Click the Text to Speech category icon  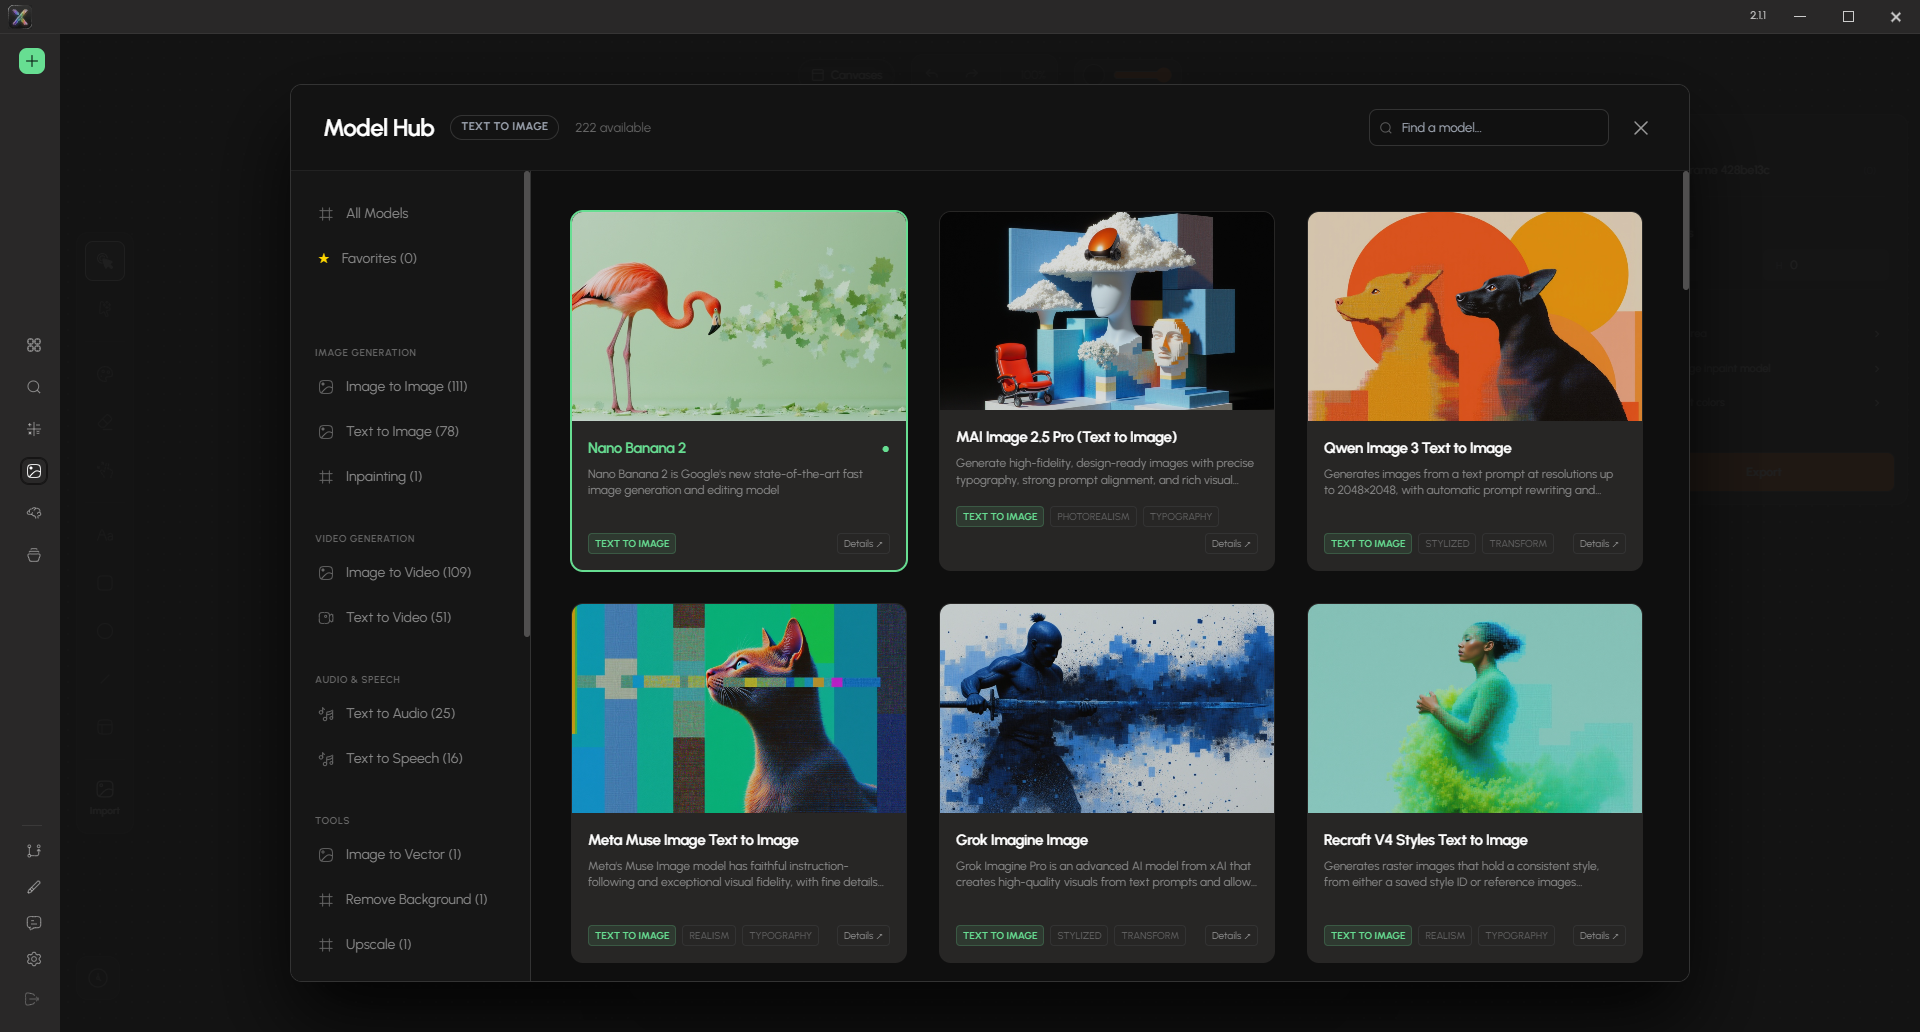[x=326, y=759]
